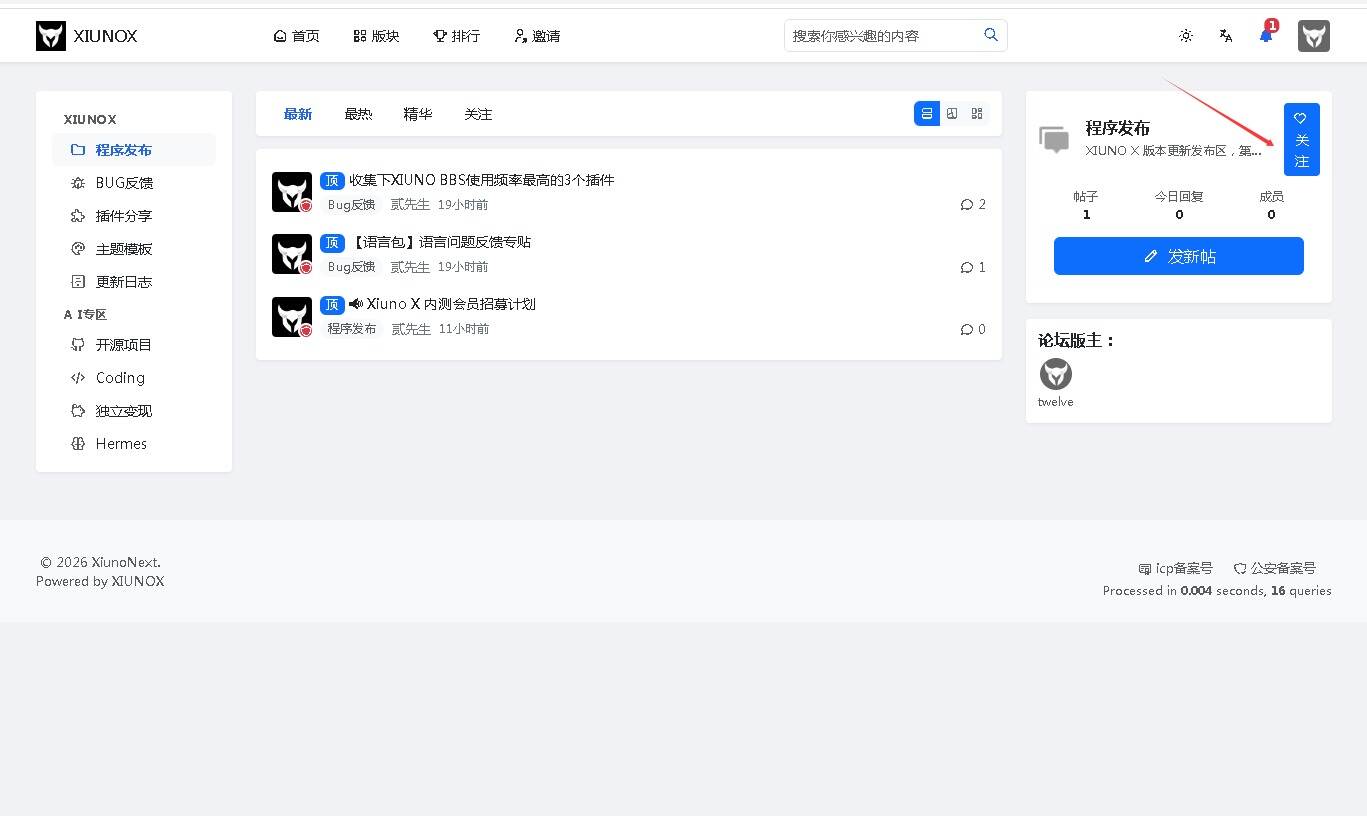Click the 公安备案号 footer link

point(1274,568)
